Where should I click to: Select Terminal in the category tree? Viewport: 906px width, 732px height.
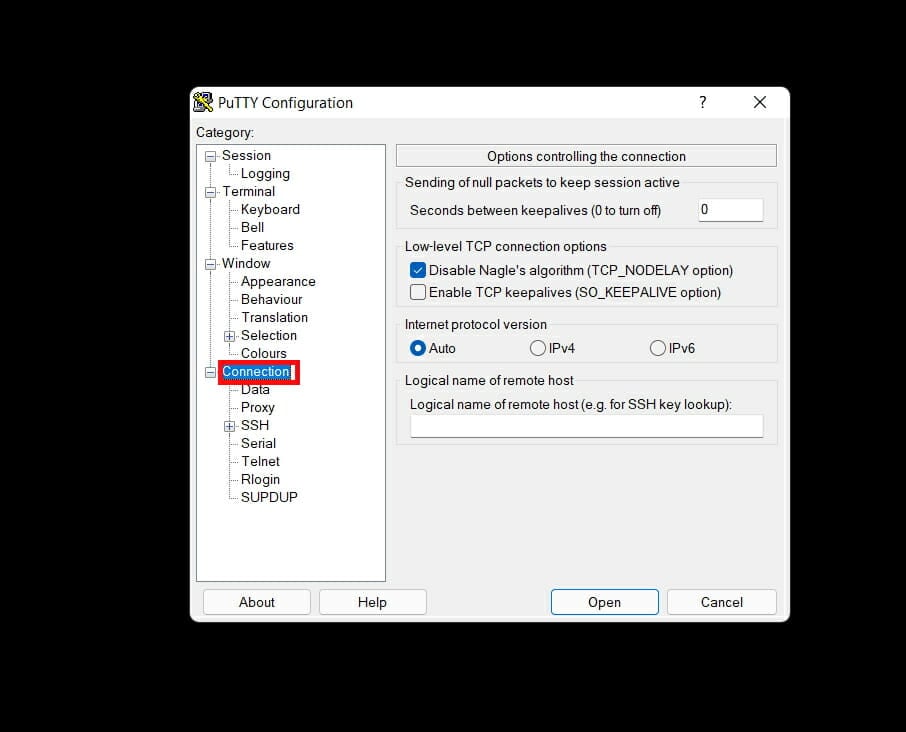248,191
